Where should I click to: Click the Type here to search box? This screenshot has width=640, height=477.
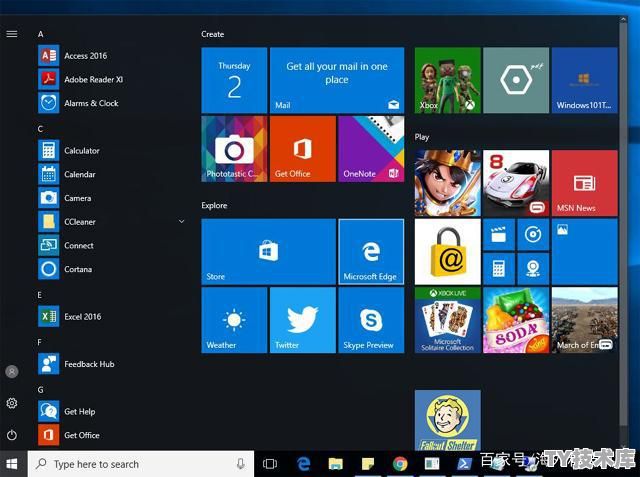(x=141, y=464)
